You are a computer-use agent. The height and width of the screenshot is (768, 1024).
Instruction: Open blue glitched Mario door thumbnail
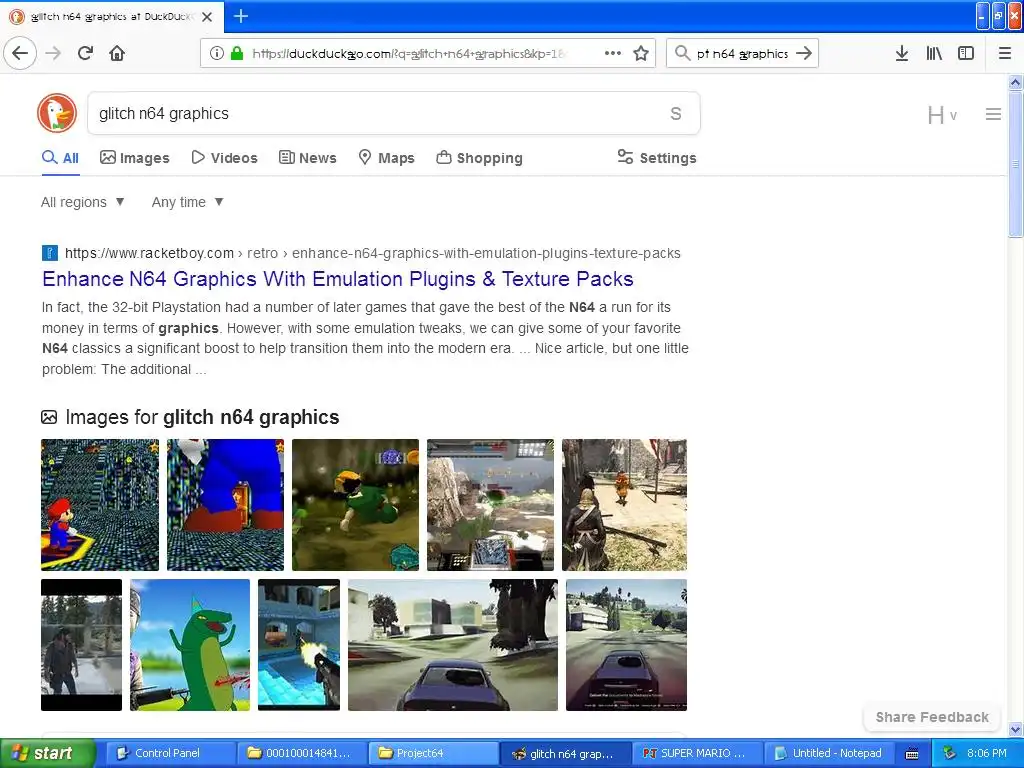coord(225,505)
